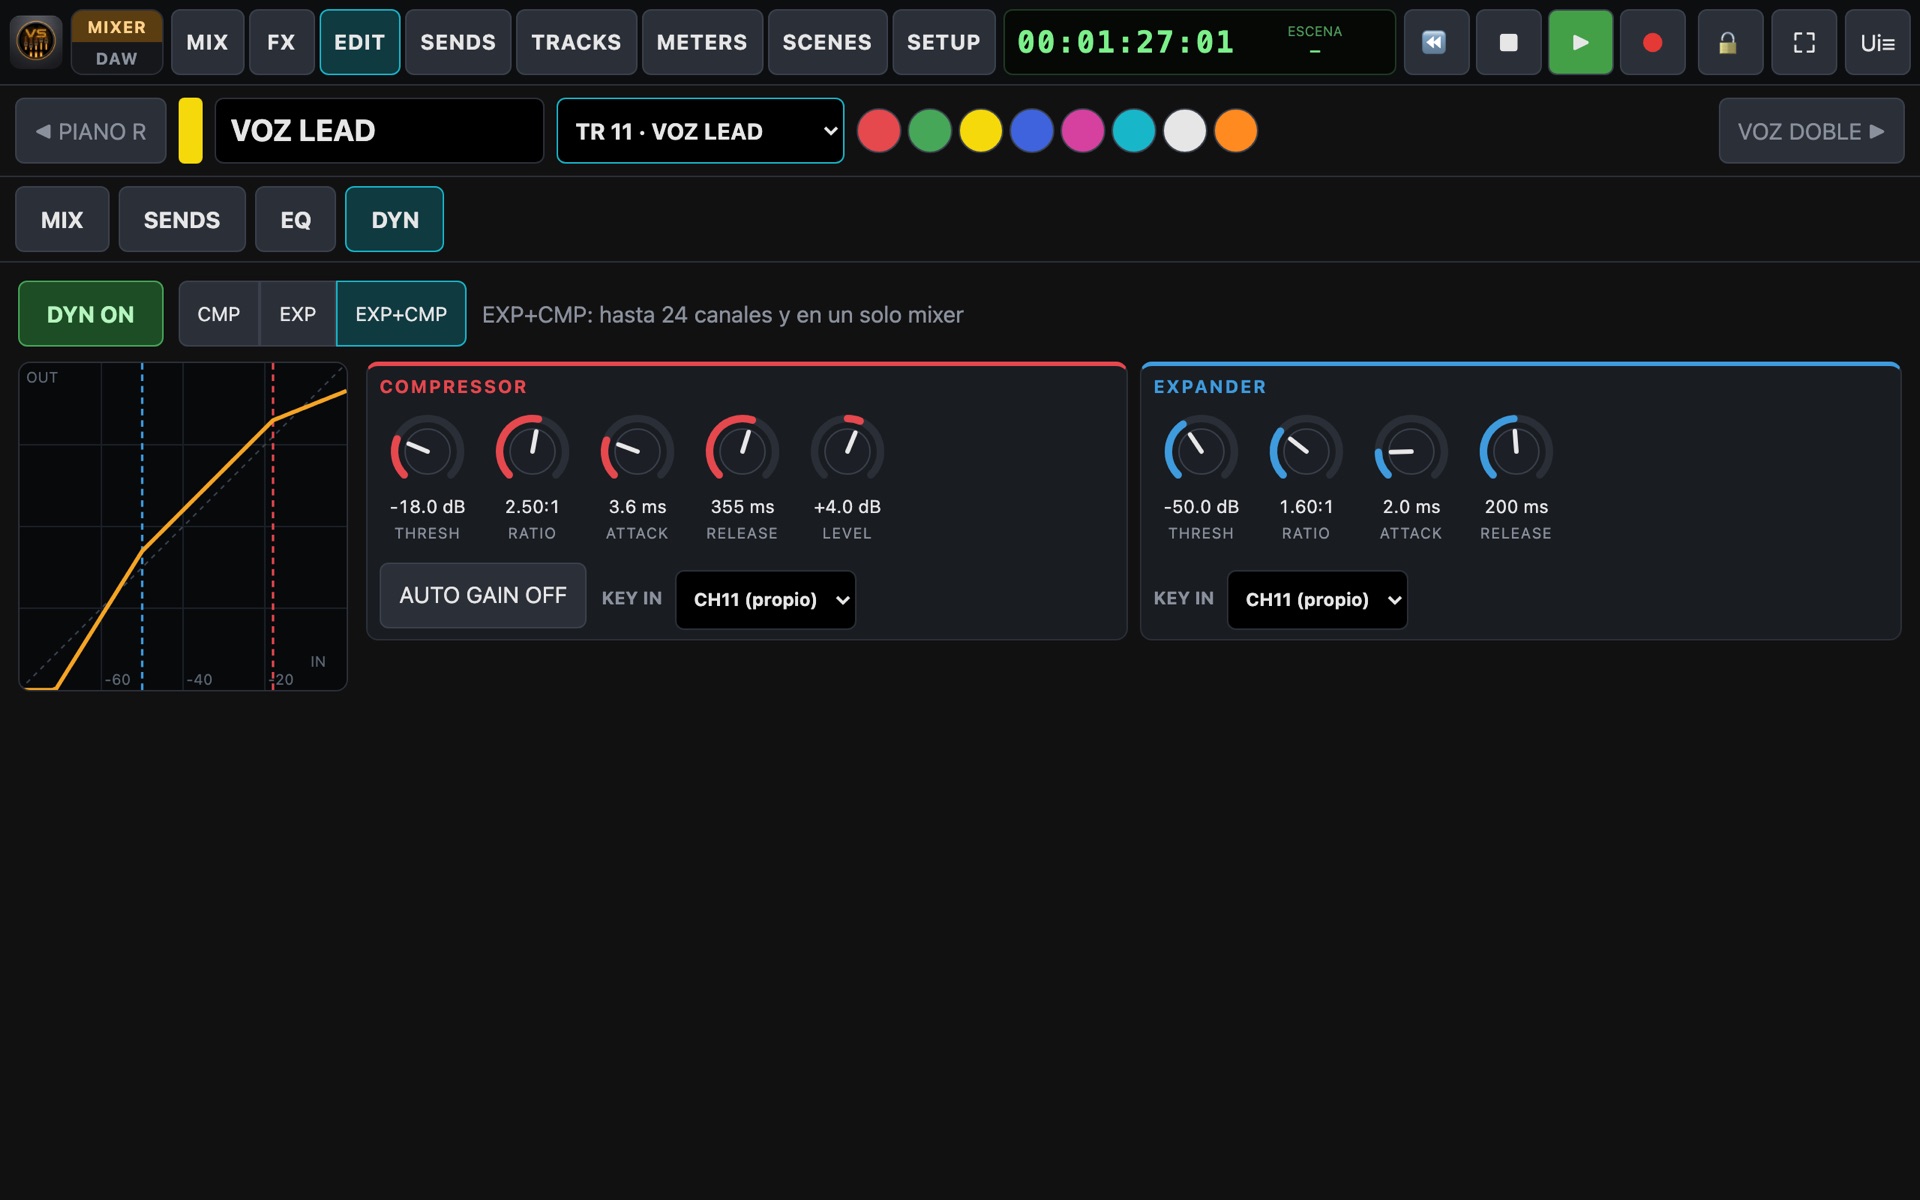Enter fullscreen with the expand icon
The height and width of the screenshot is (1200, 1920).
1804,42
